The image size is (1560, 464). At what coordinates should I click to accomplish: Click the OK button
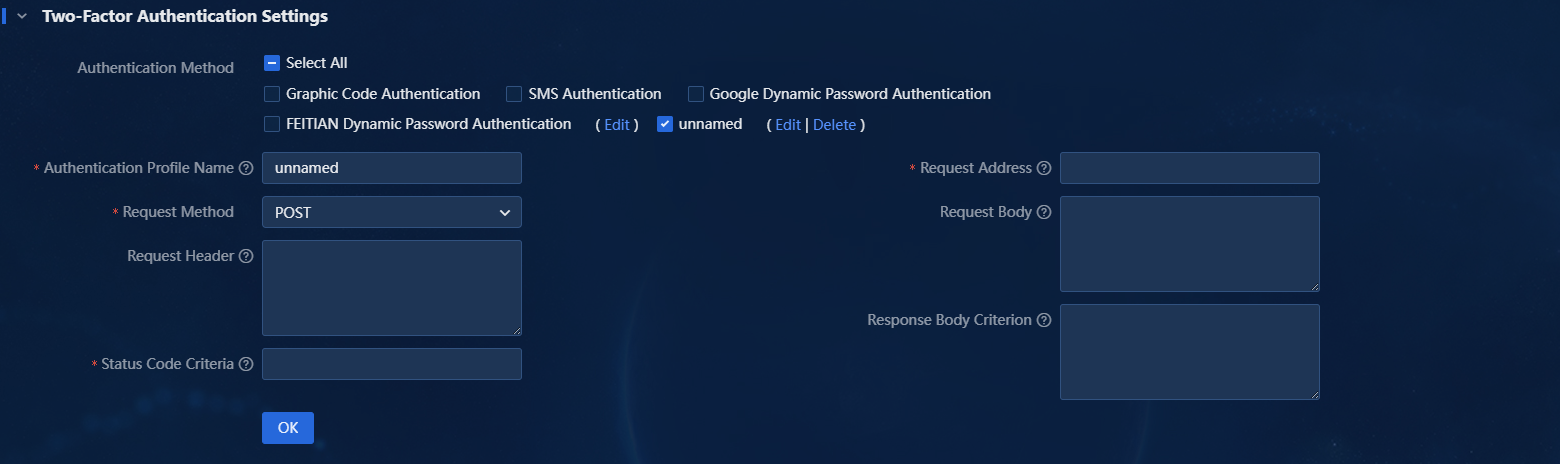pyautogui.click(x=288, y=428)
